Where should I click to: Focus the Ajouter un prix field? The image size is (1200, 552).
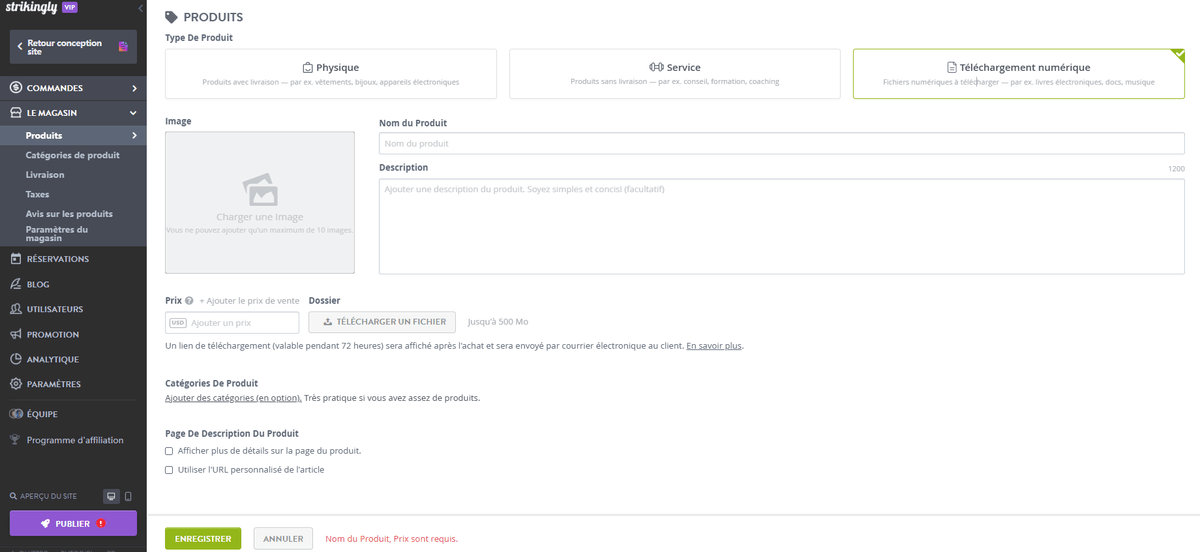232,323
